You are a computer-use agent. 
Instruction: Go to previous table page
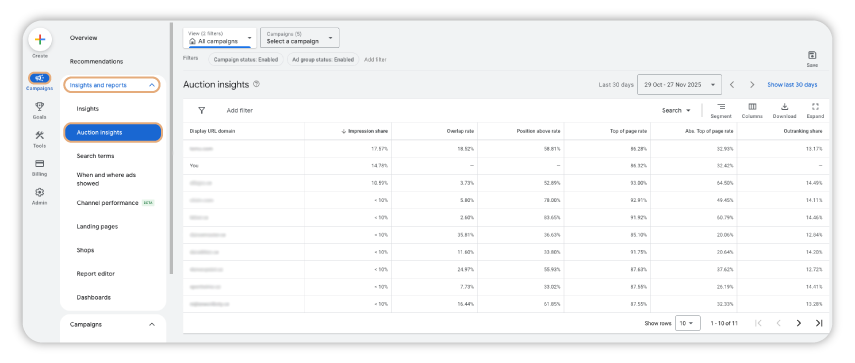779,323
